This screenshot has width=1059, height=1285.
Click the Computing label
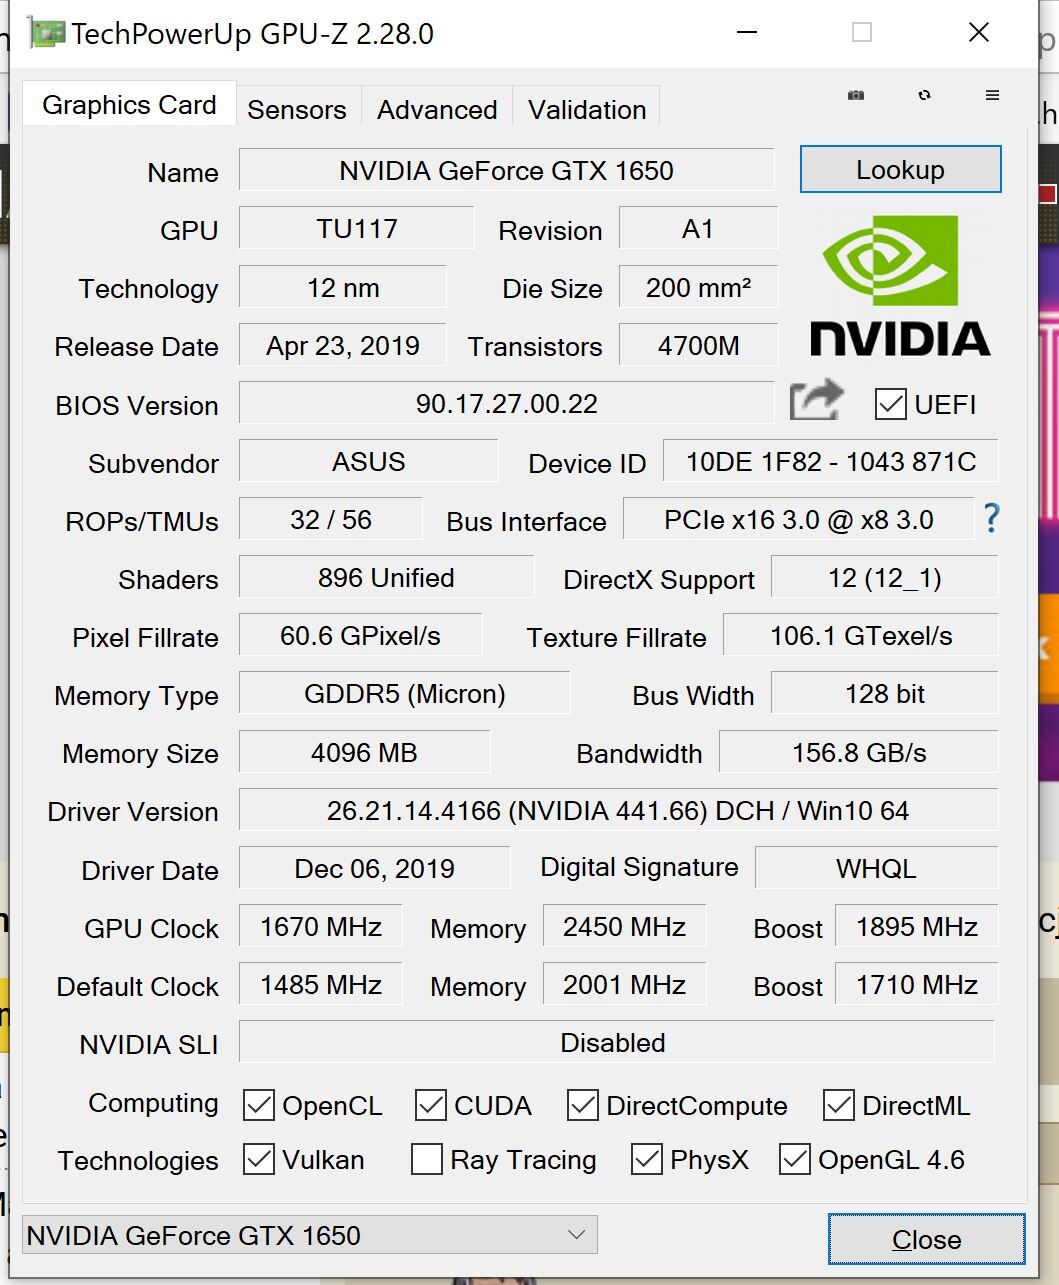click(153, 1102)
